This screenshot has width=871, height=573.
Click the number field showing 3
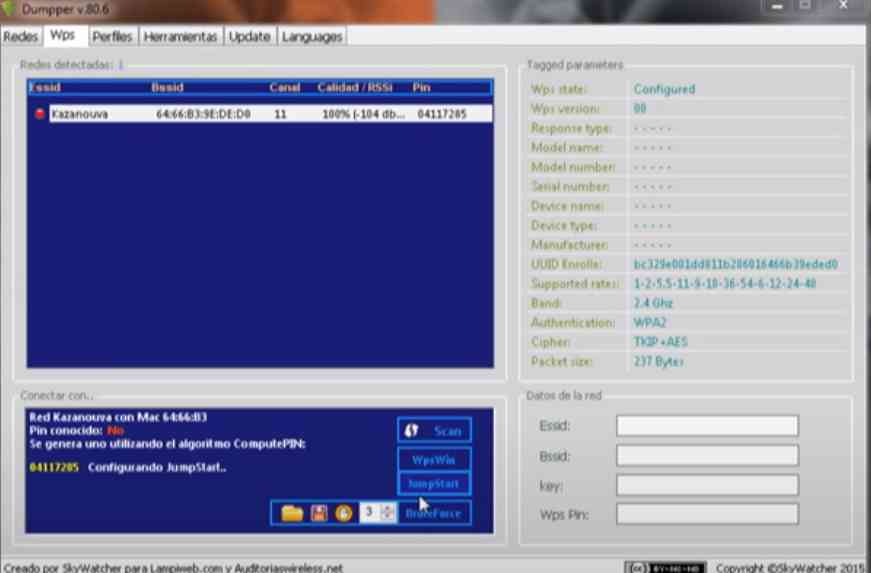coord(371,512)
